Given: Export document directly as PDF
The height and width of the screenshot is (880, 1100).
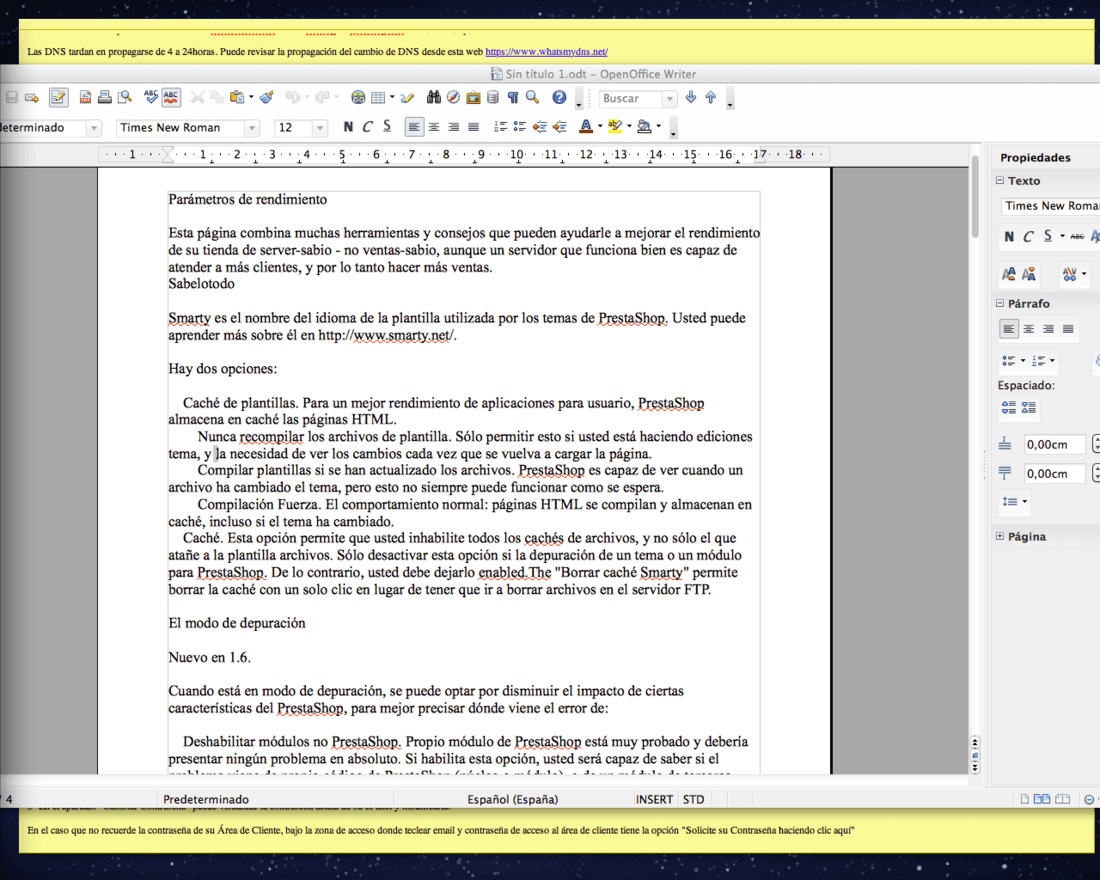Looking at the screenshot, I should 85,98.
